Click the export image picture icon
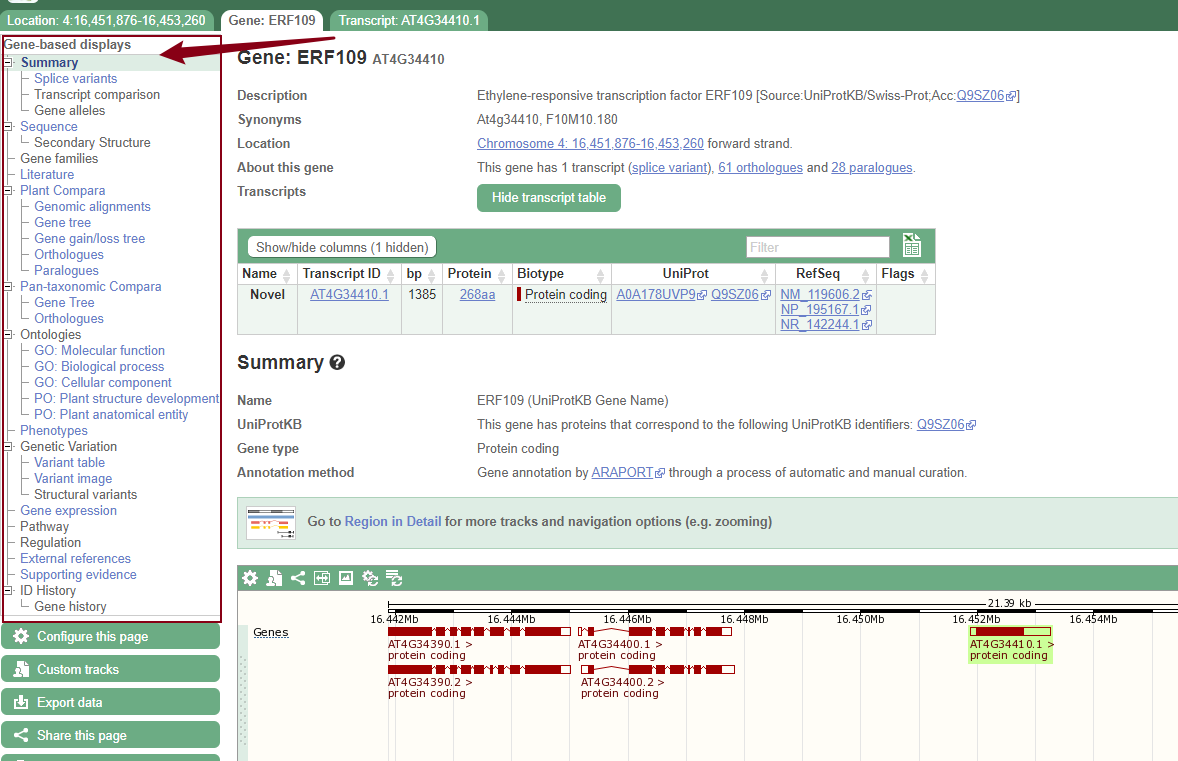The width and height of the screenshot is (1178, 761). pyautogui.click(x=346, y=578)
